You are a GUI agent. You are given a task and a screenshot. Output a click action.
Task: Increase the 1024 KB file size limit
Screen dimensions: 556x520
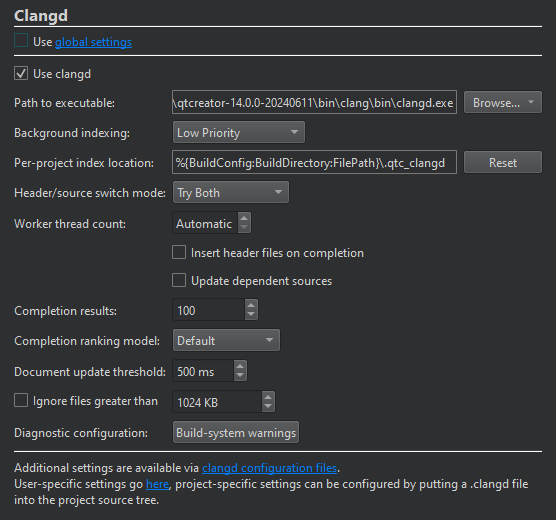click(268, 397)
